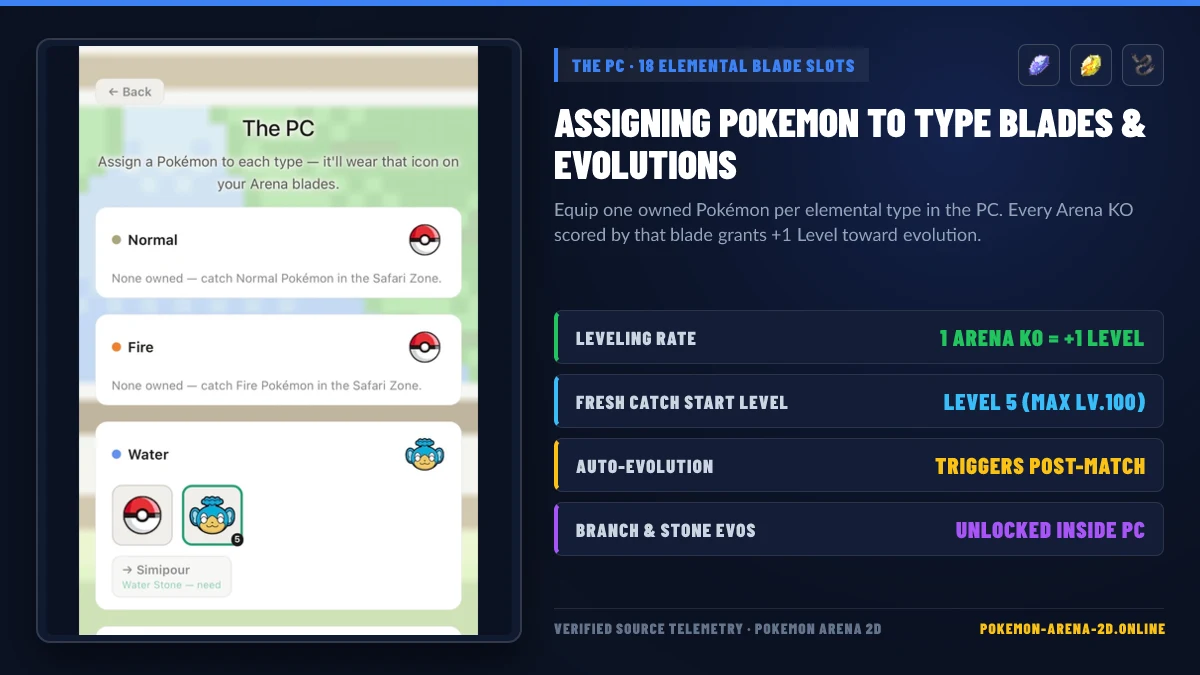The height and width of the screenshot is (675, 1200).
Task: Click the Panpour icon in Water card header
Action: 425,454
